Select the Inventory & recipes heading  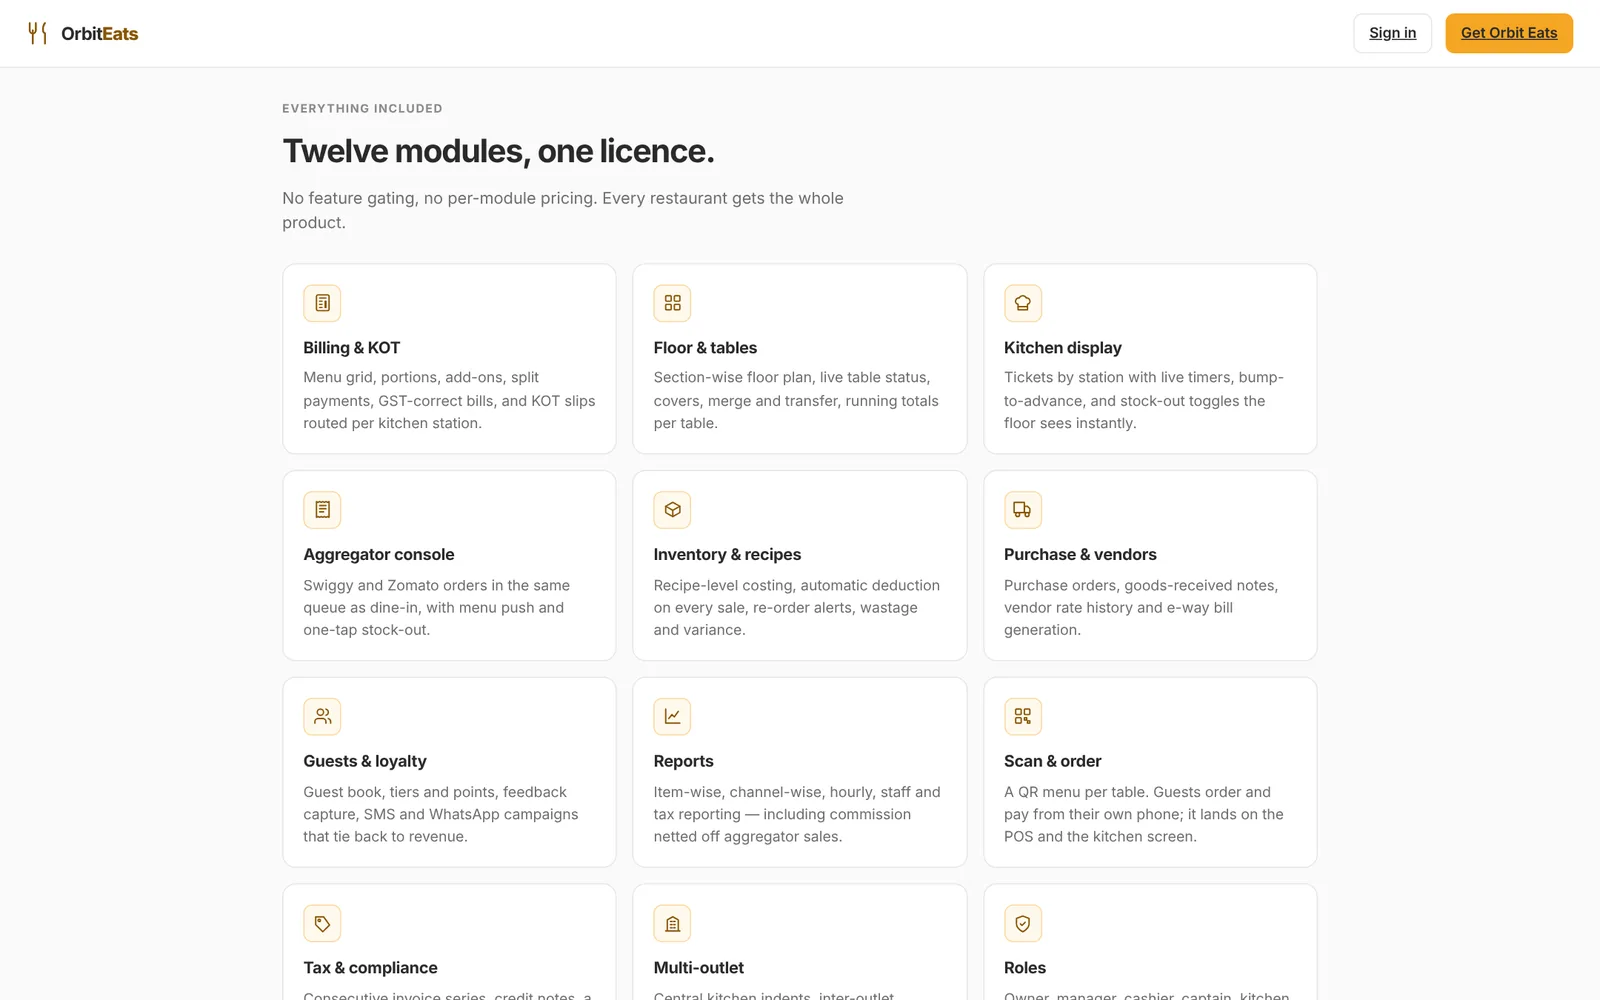(727, 555)
